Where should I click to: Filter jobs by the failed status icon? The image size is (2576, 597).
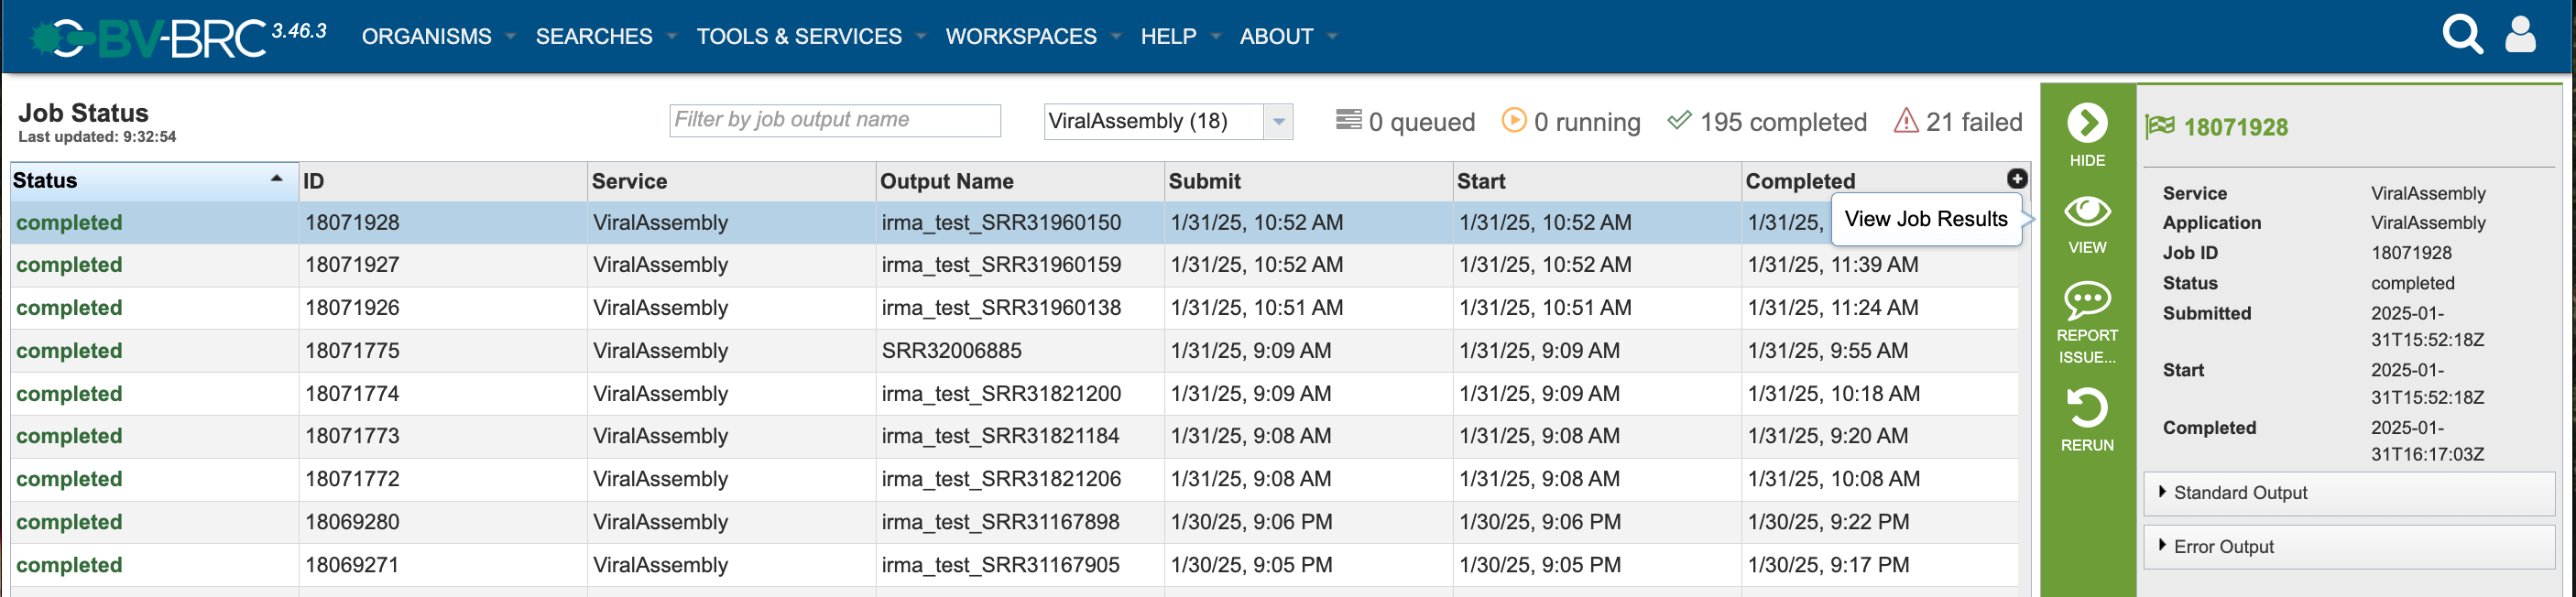pos(1905,121)
